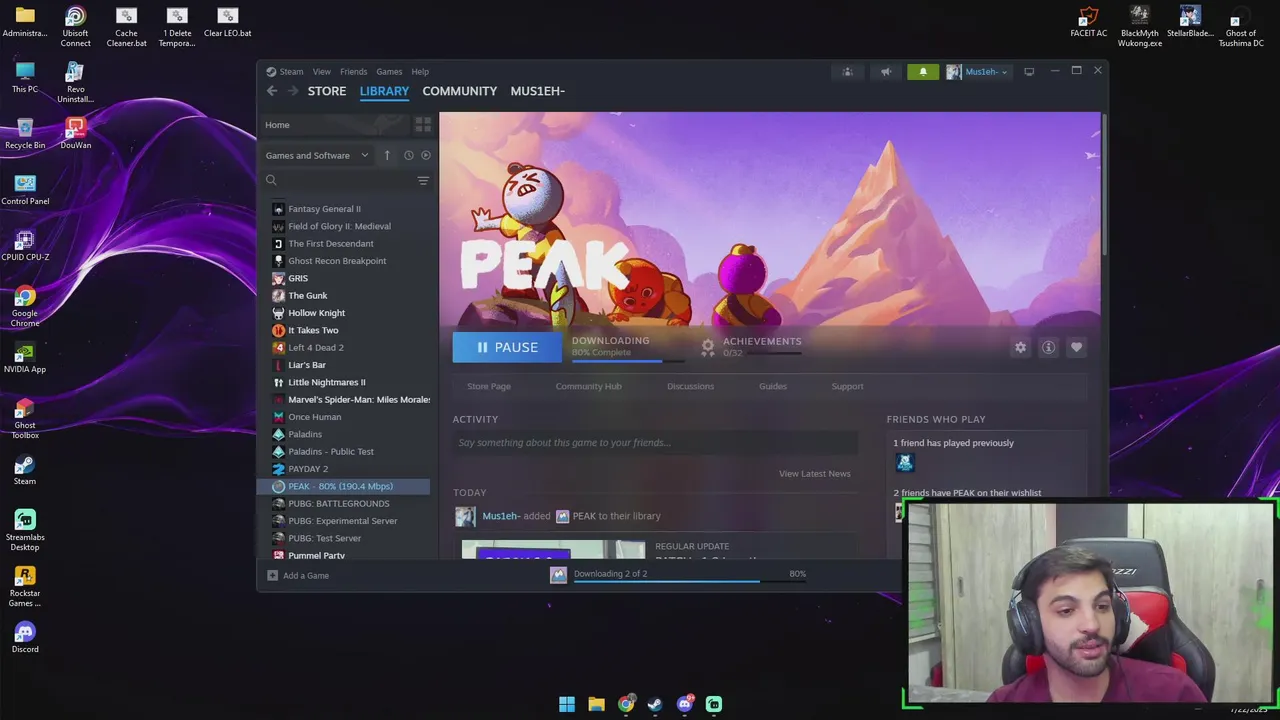This screenshot has width=1280, height=720.
Task: Click View Latest News link
Action: tap(815, 474)
